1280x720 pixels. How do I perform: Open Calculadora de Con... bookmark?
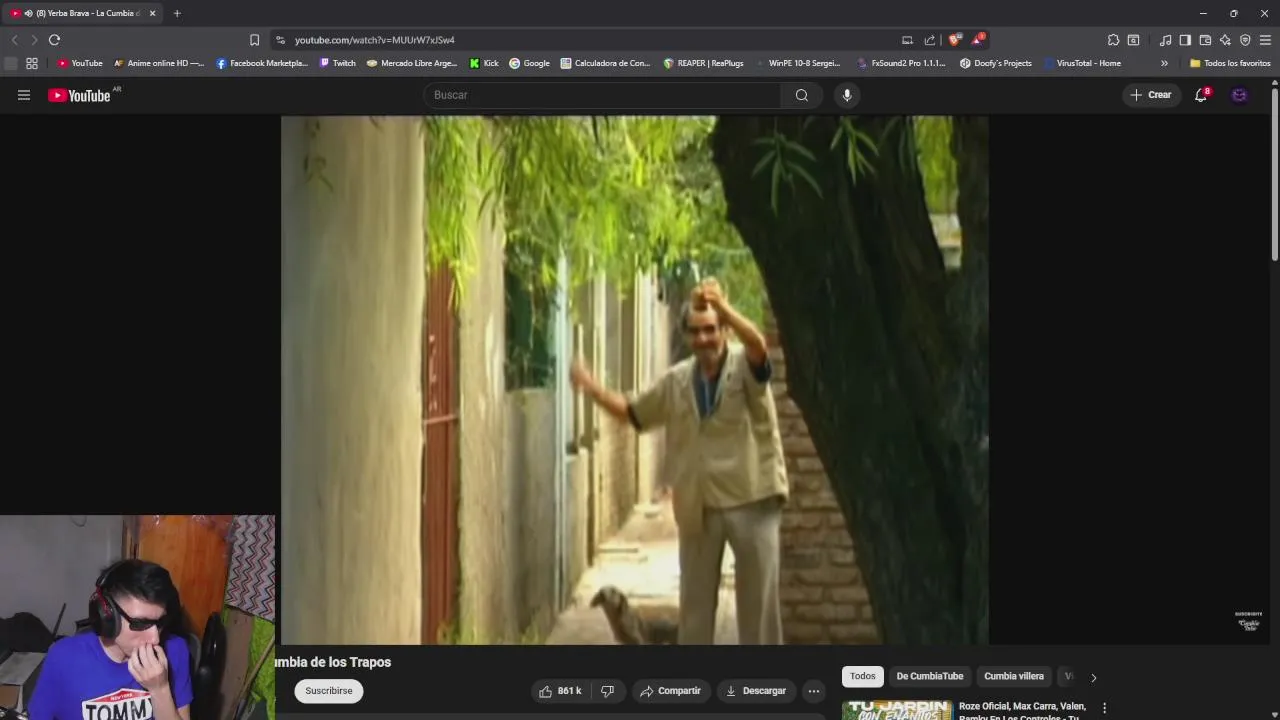[x=605, y=63]
